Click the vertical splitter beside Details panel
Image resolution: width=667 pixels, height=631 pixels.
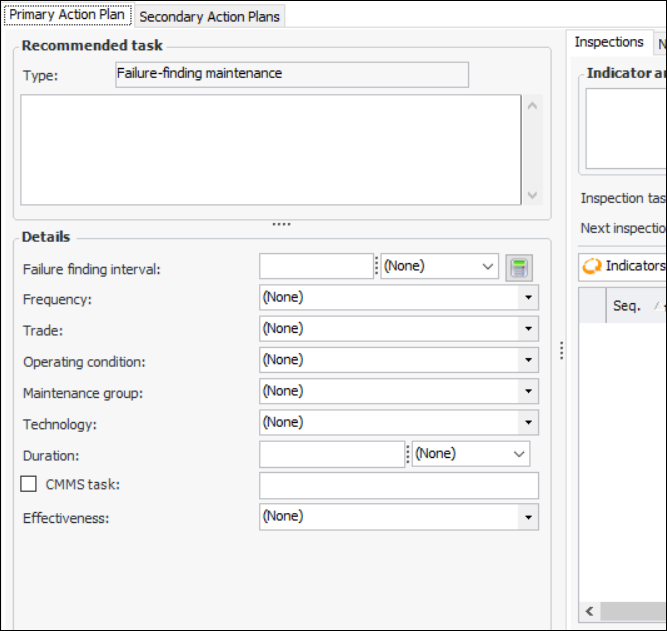point(562,351)
